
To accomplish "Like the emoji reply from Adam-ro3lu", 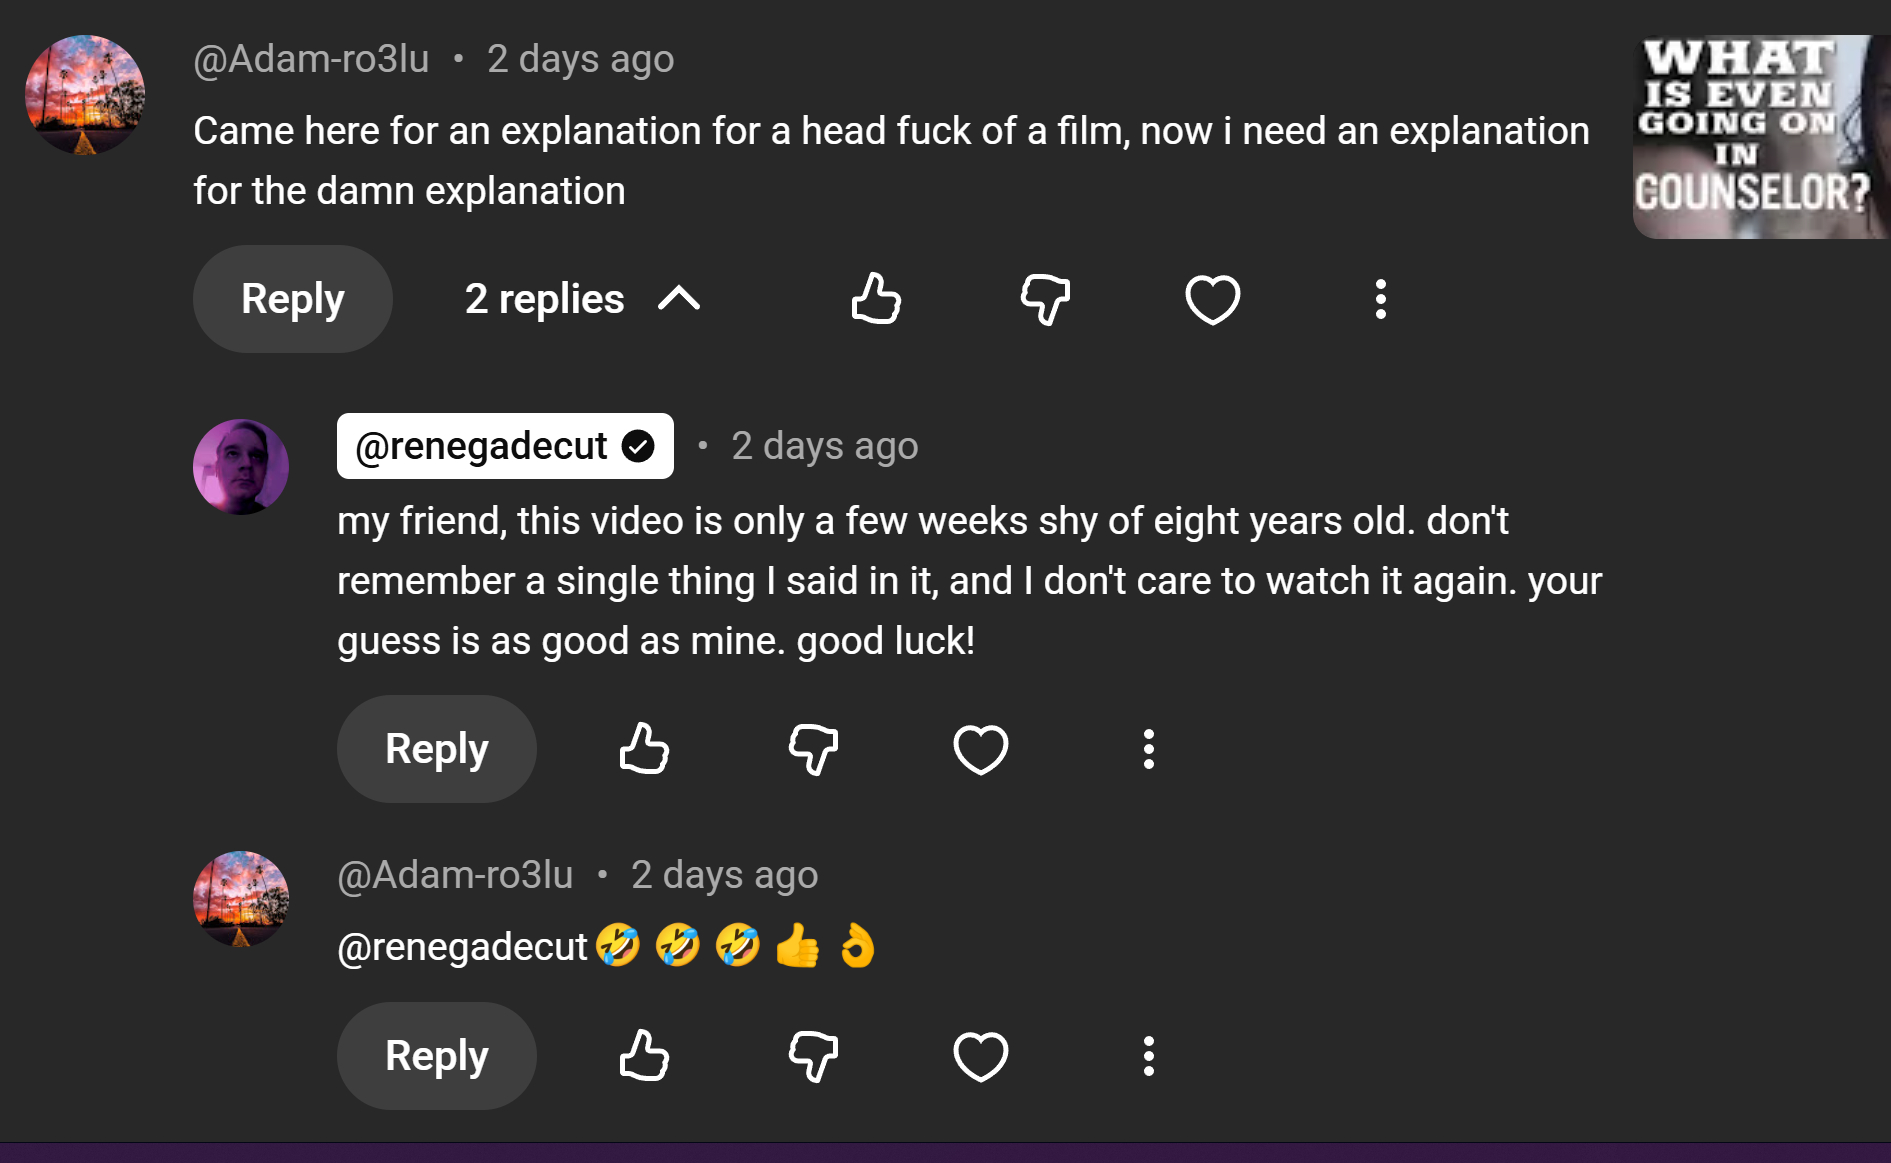I will click(x=644, y=1056).
